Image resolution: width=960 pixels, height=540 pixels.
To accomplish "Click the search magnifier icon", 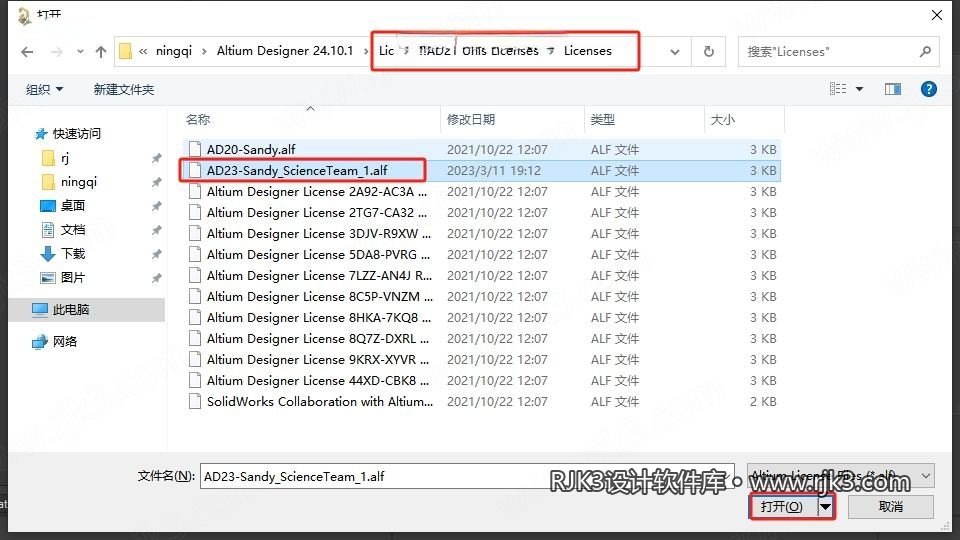I will coord(925,52).
